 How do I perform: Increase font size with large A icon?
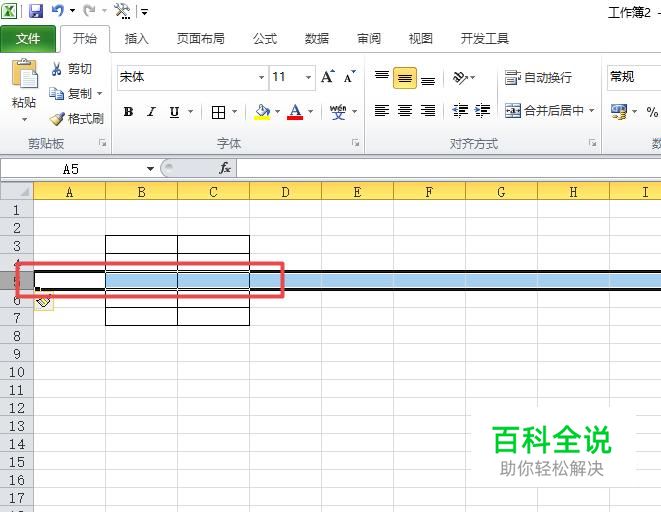pos(328,77)
